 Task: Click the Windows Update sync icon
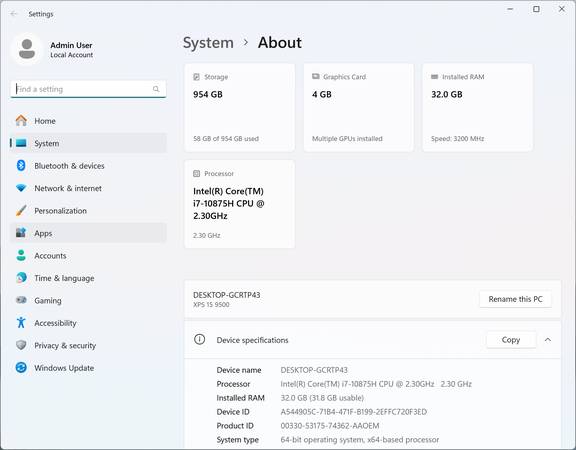[x=21, y=367]
